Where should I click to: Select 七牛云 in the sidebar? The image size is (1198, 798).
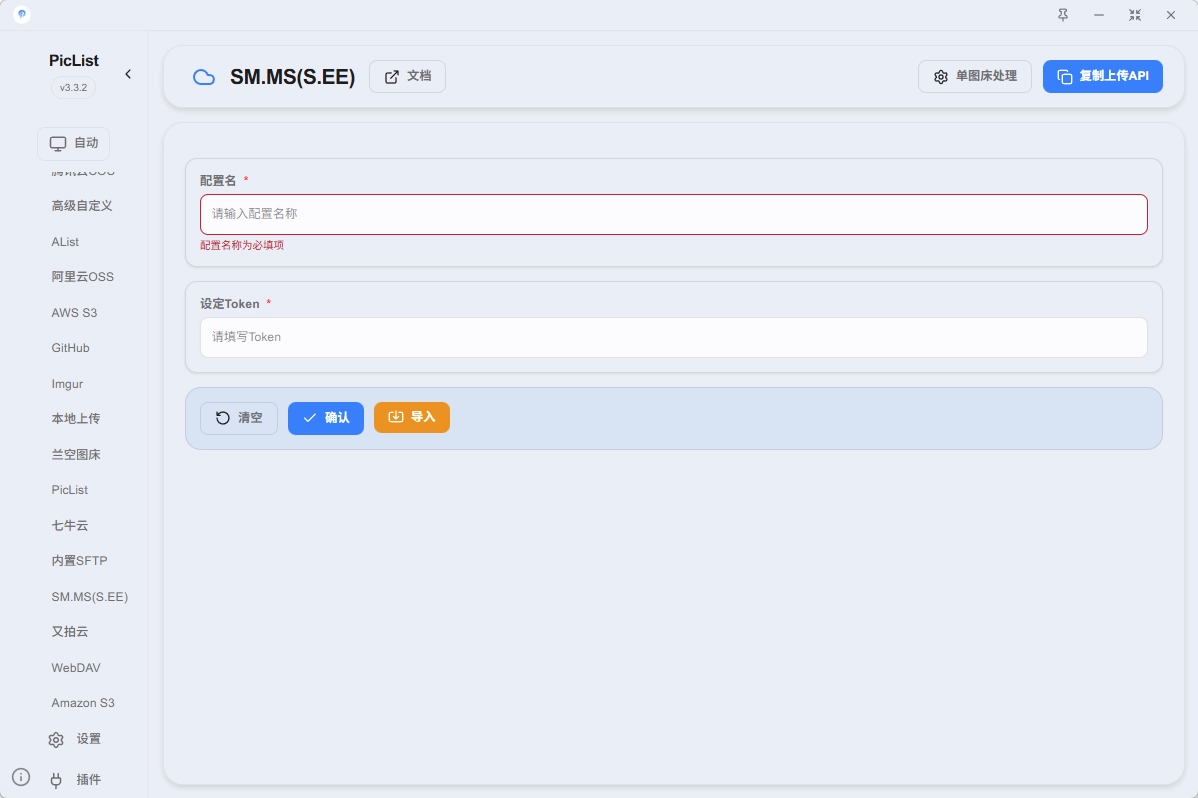click(70, 525)
